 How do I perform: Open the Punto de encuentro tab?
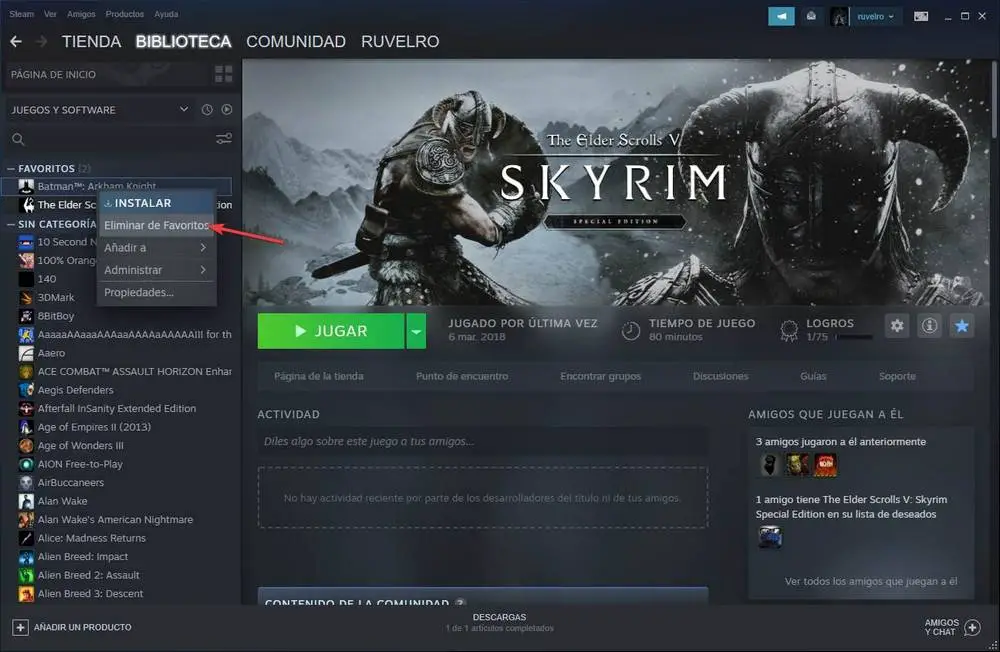[x=462, y=376]
